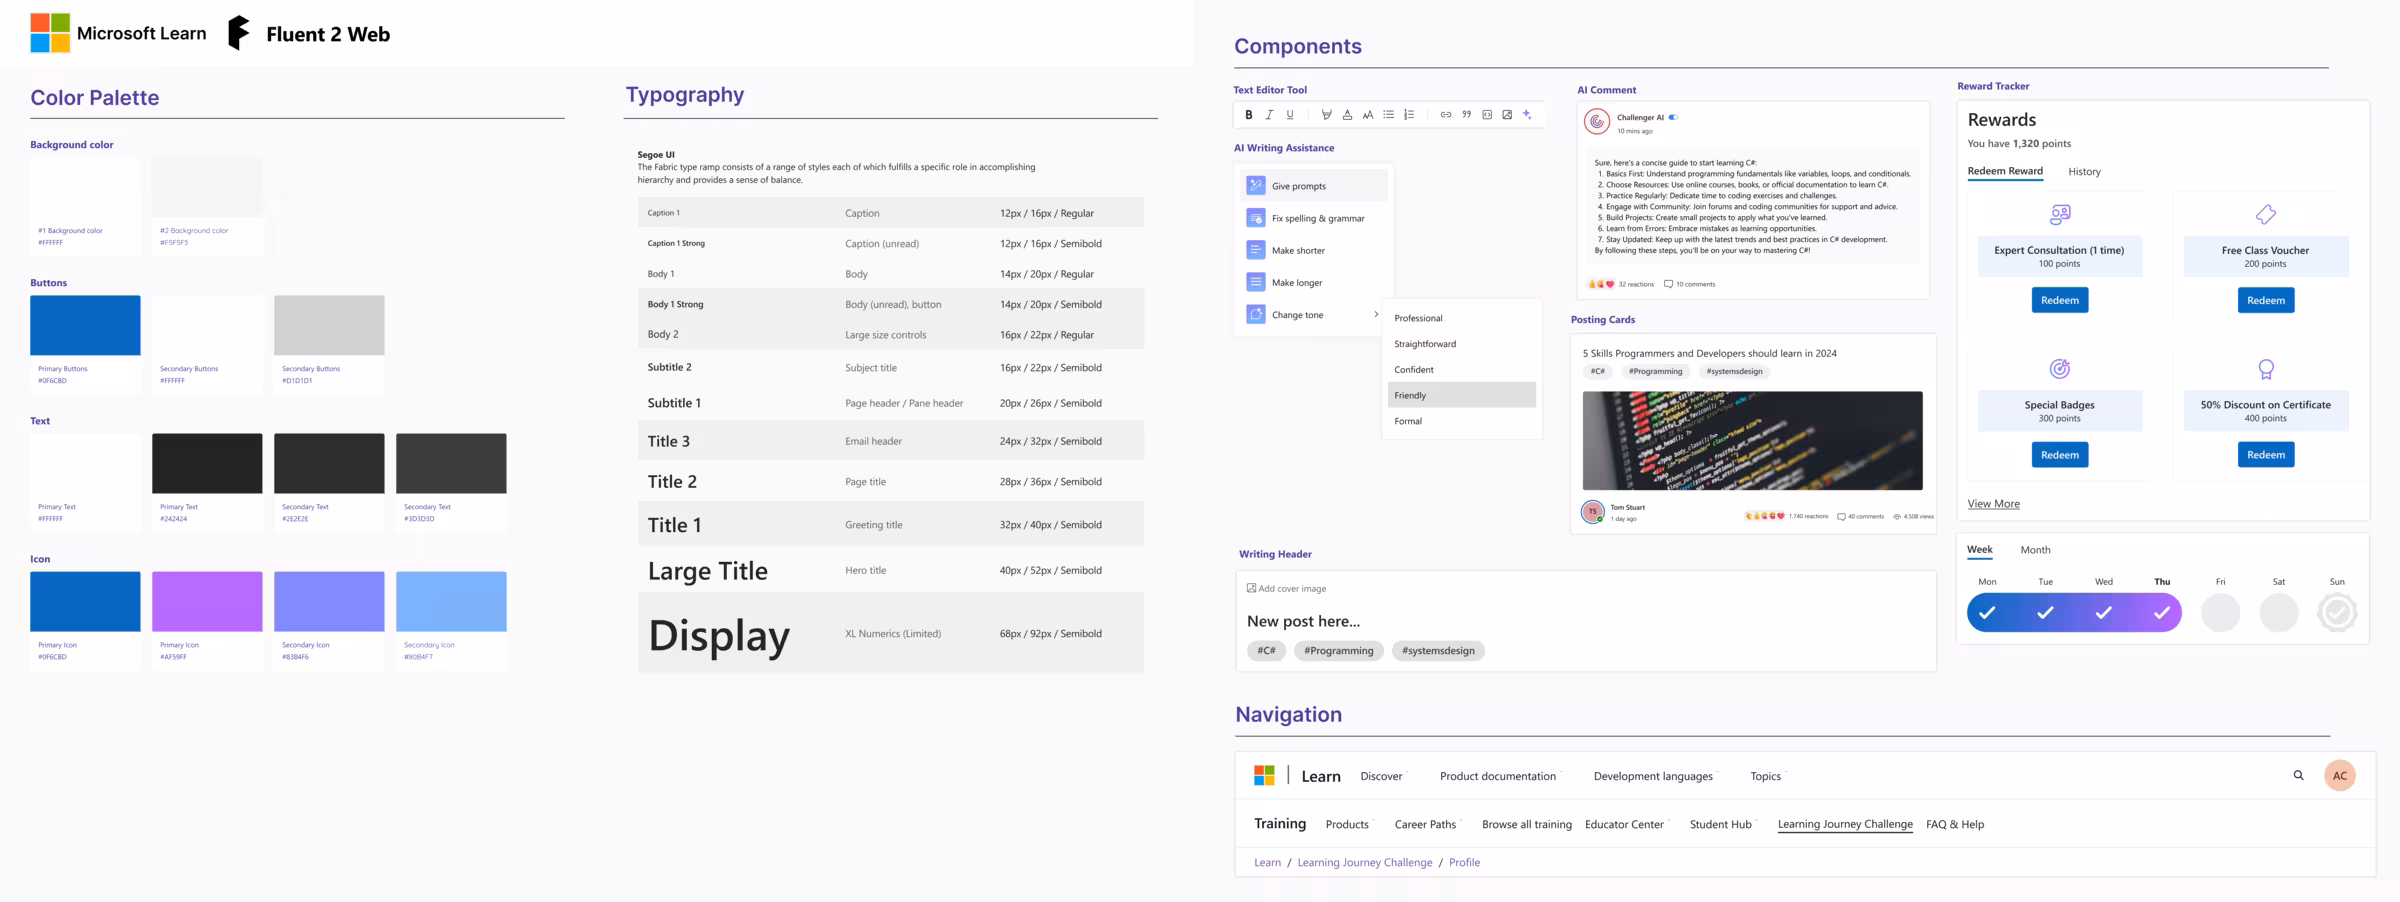Select Give prompts in AI Writing Assistance
The width and height of the screenshot is (2400, 902).
tap(1314, 186)
